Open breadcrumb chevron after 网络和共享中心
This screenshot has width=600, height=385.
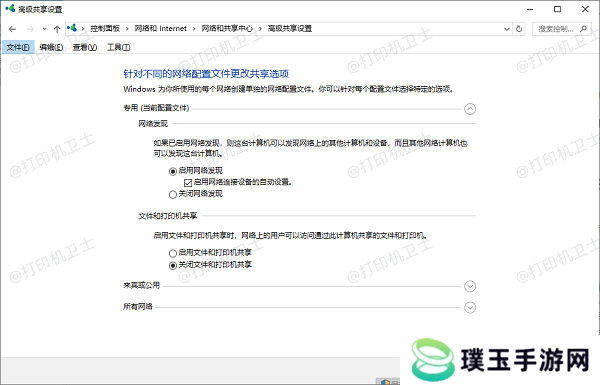point(260,29)
